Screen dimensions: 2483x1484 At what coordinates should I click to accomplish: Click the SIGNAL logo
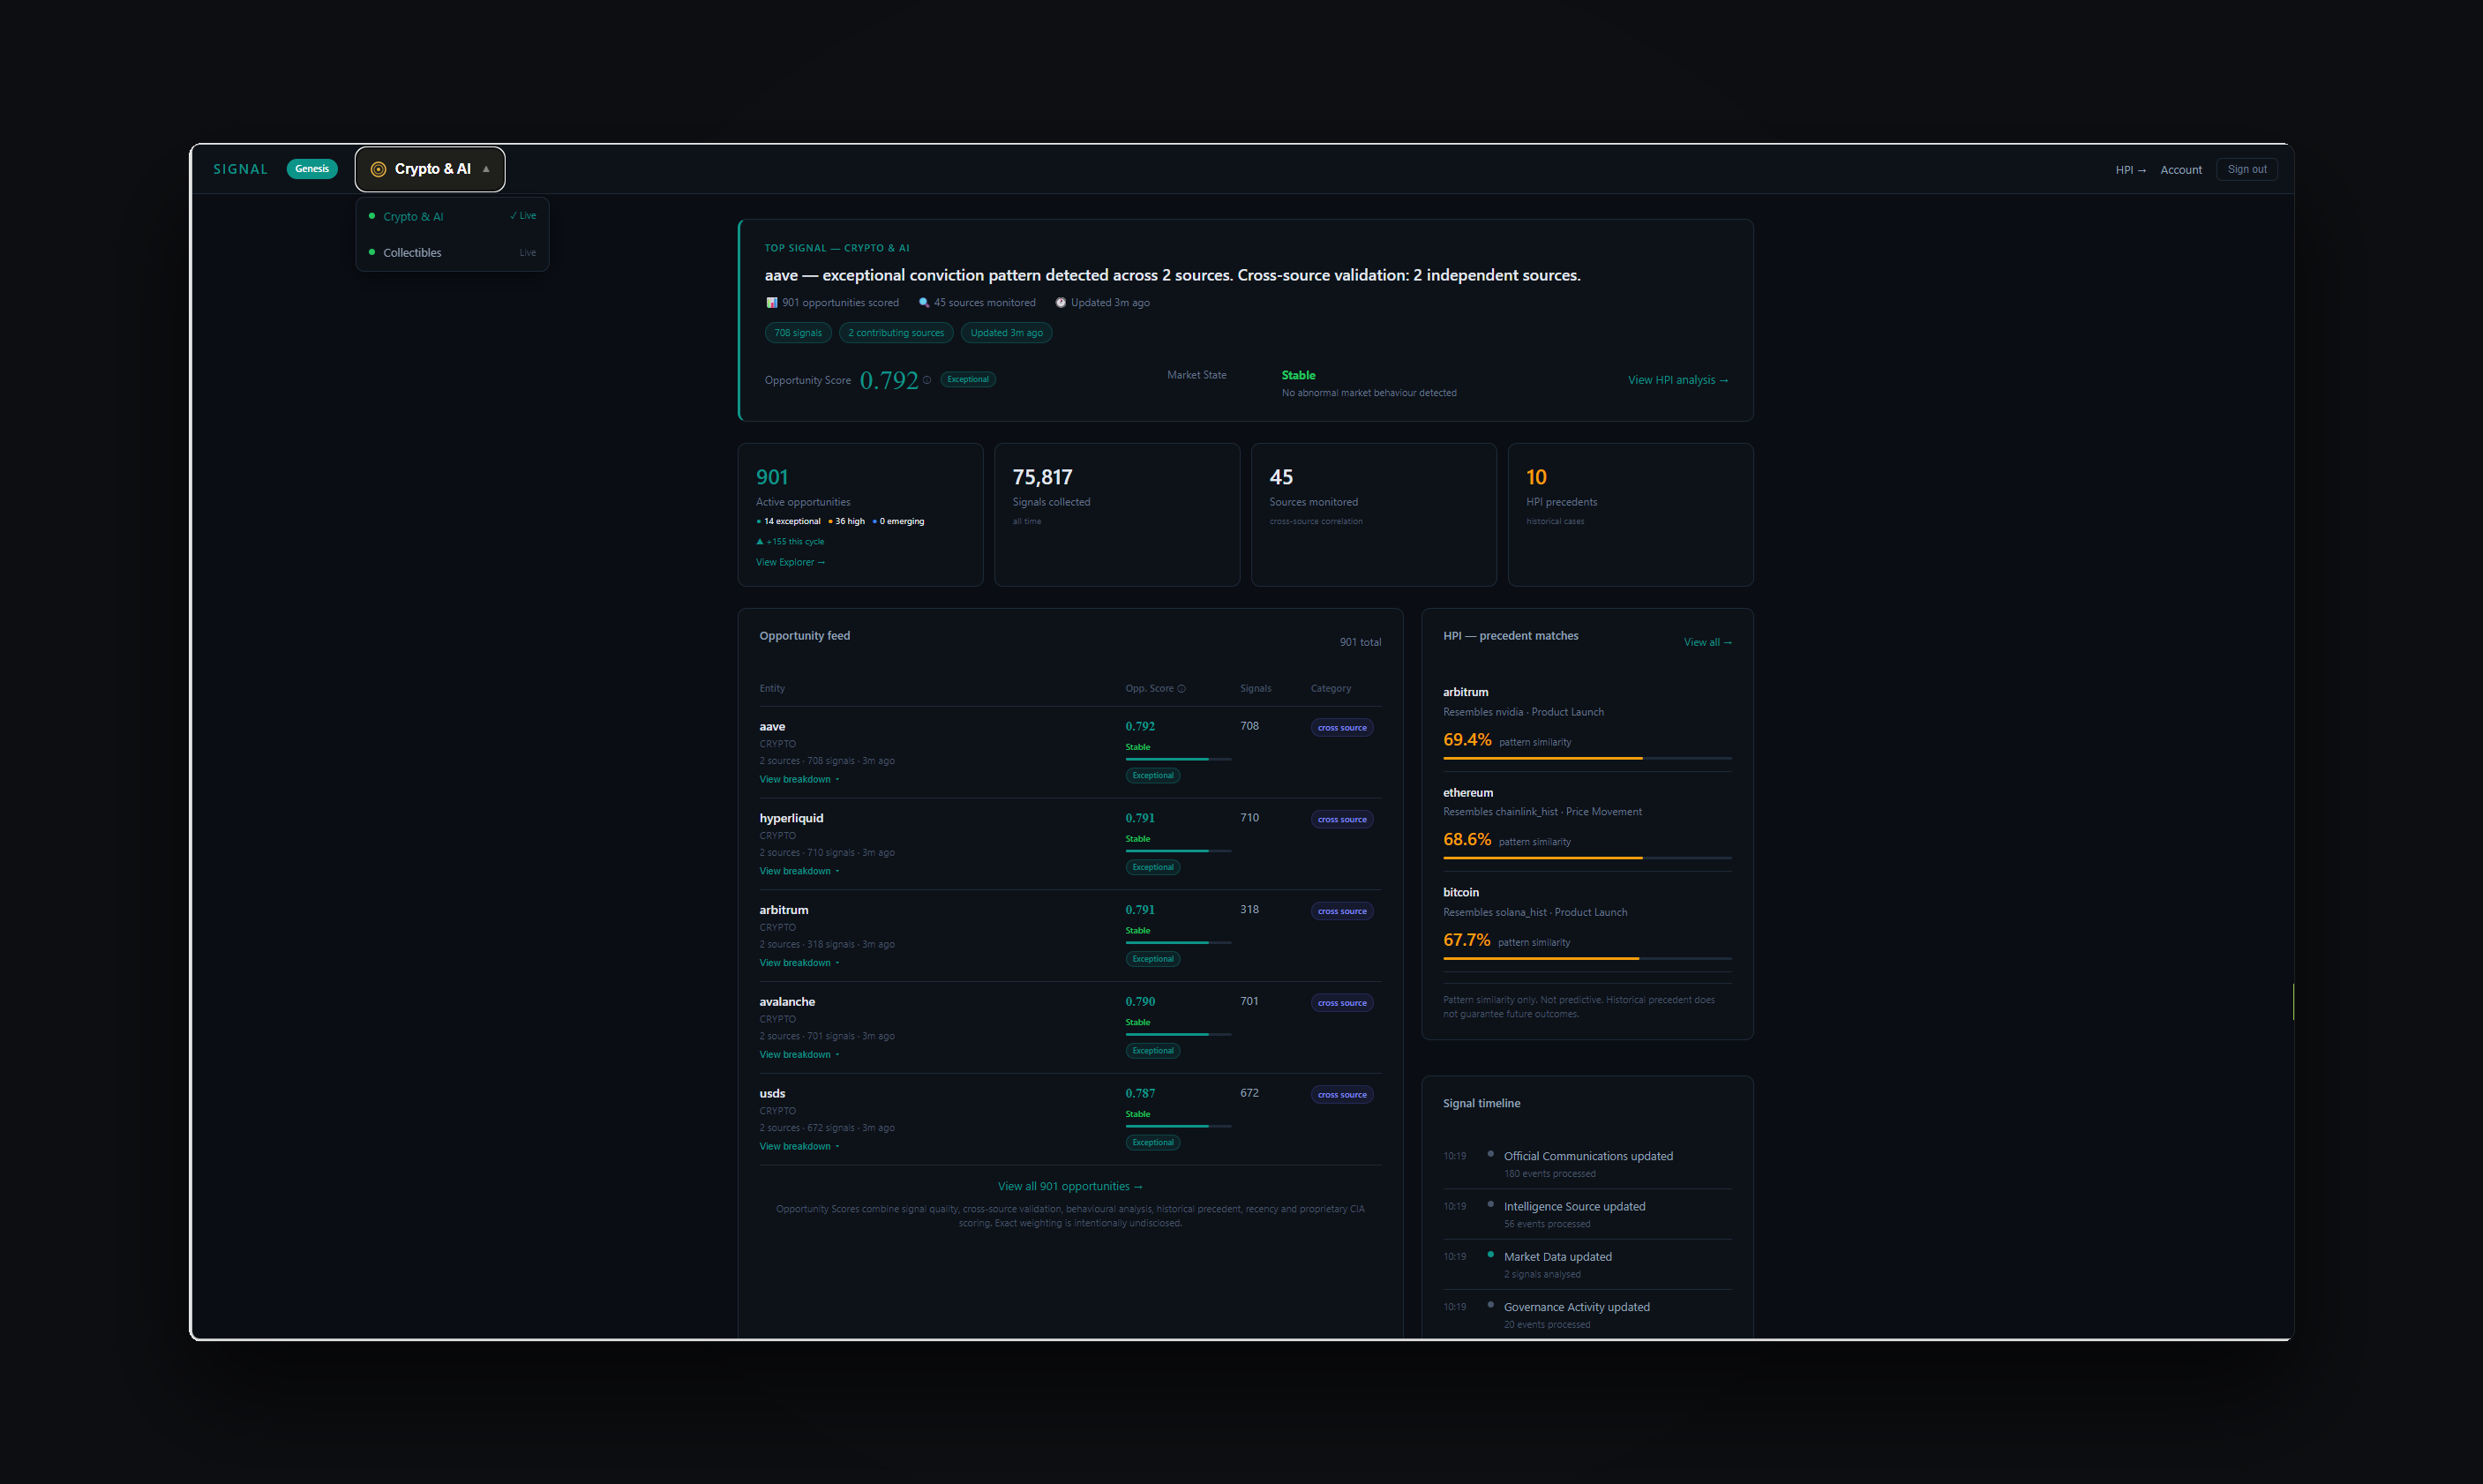240,169
